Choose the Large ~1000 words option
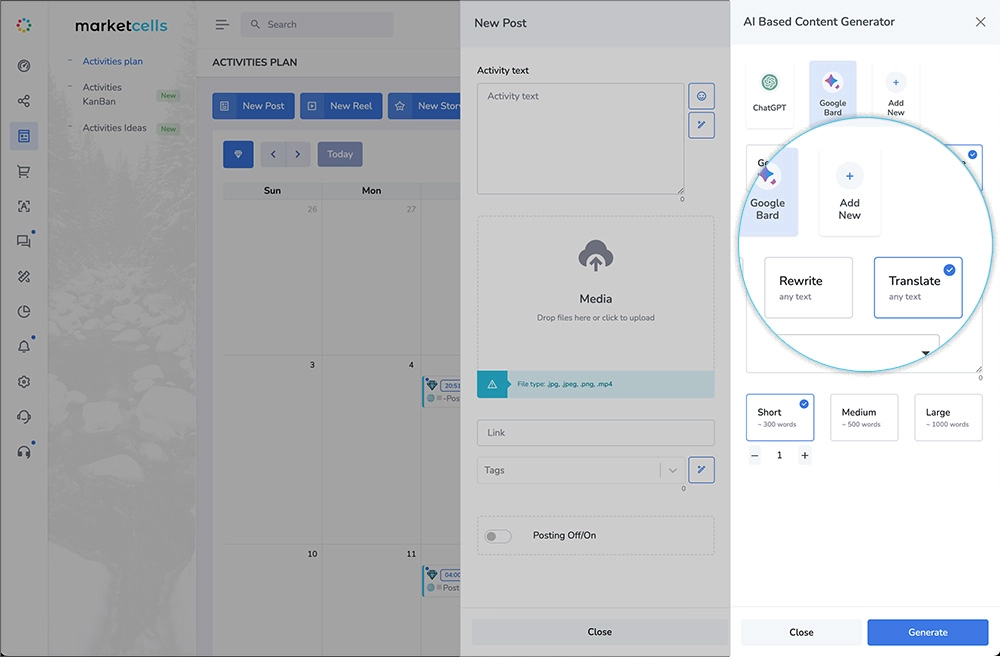 click(947, 417)
